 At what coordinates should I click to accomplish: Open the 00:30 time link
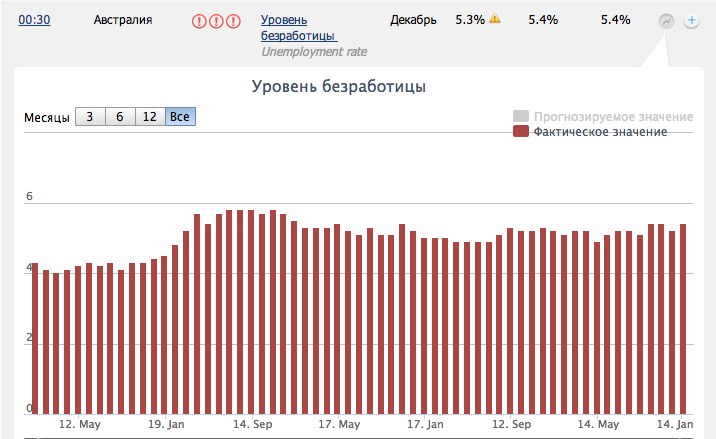(34, 20)
